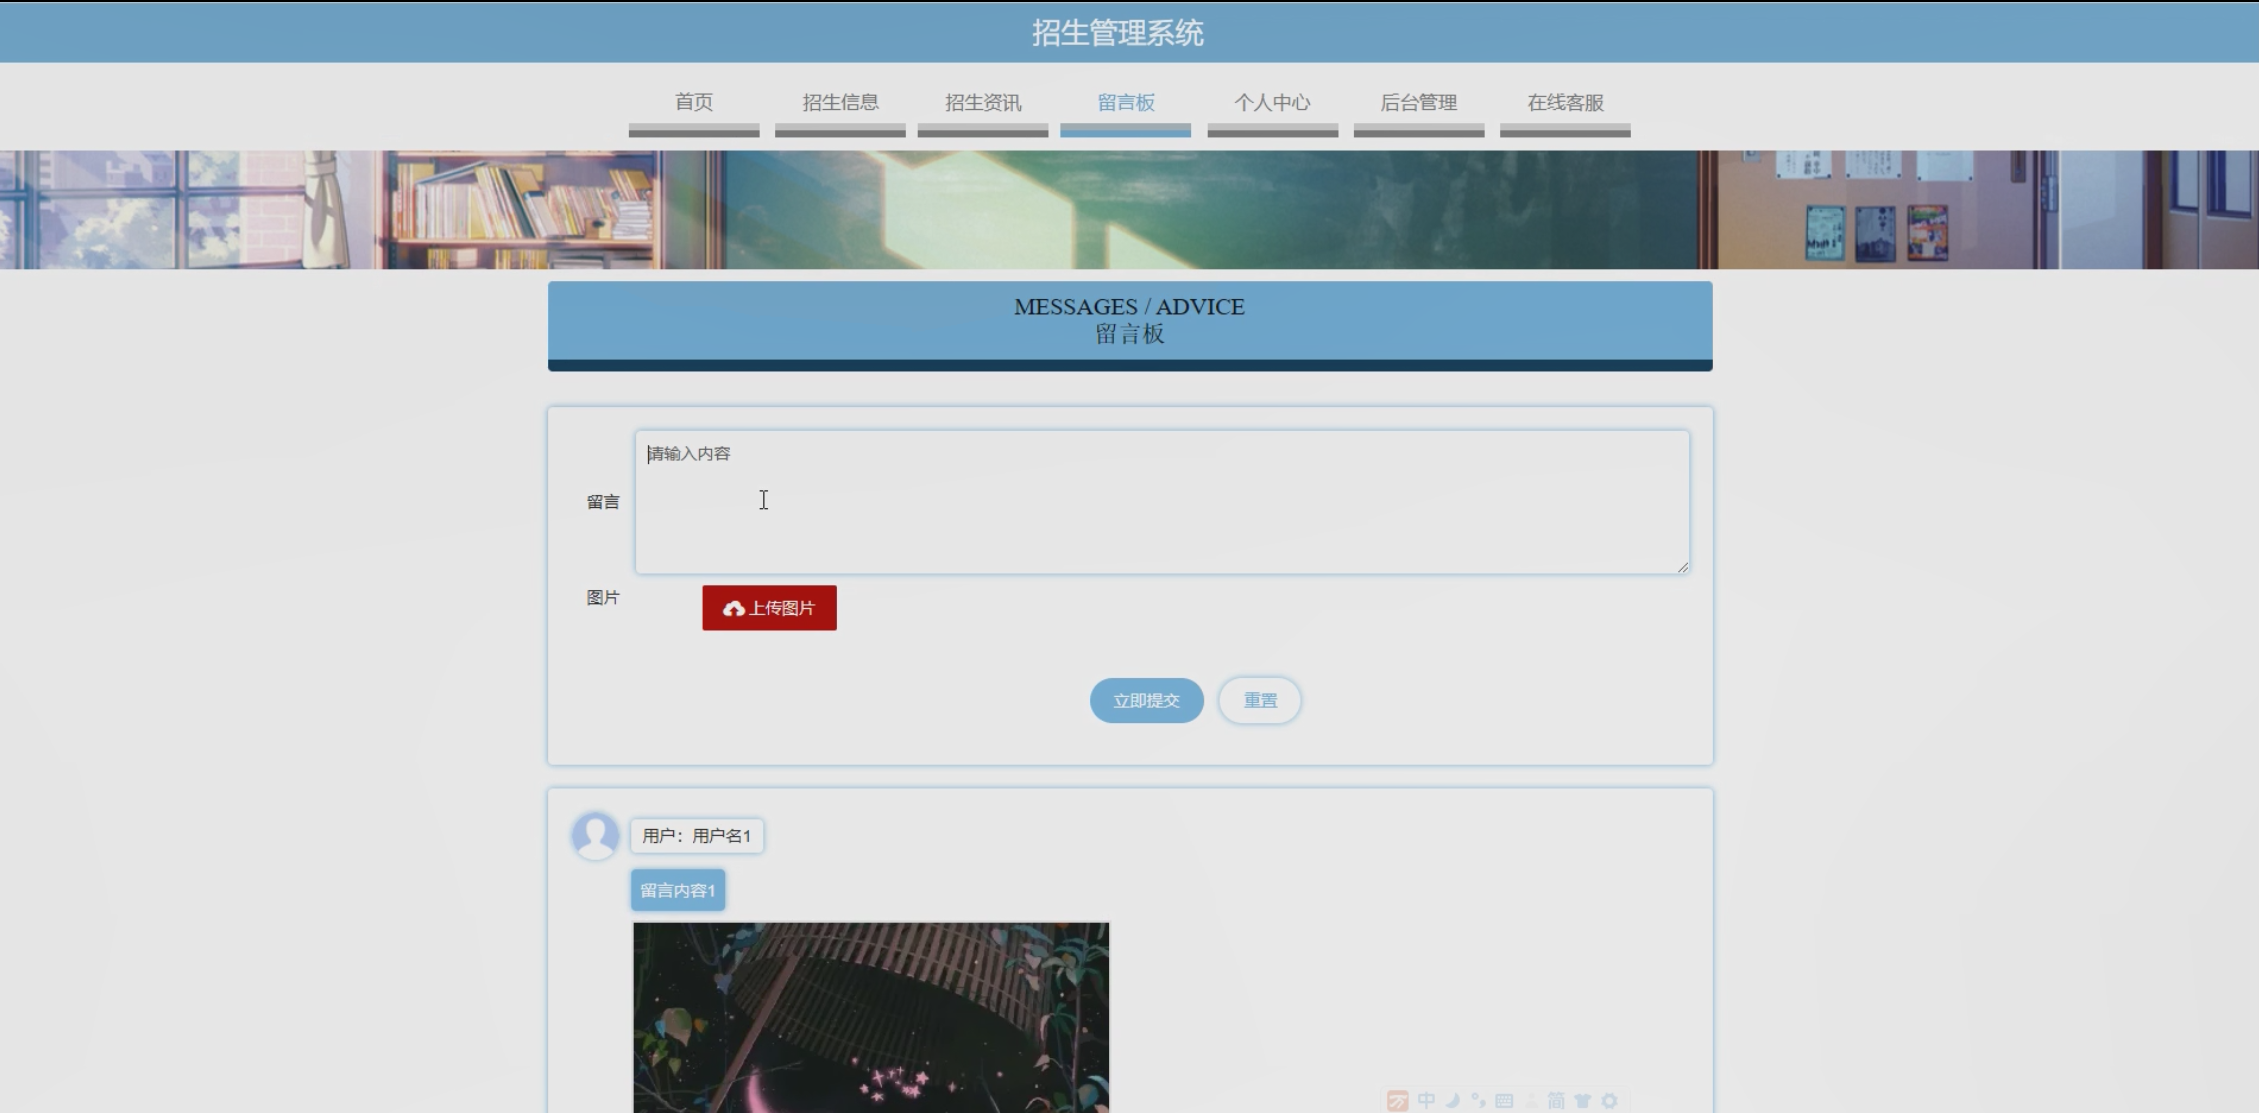Switch to the 招生资讯 tab
2259x1113 pixels.
(x=983, y=103)
